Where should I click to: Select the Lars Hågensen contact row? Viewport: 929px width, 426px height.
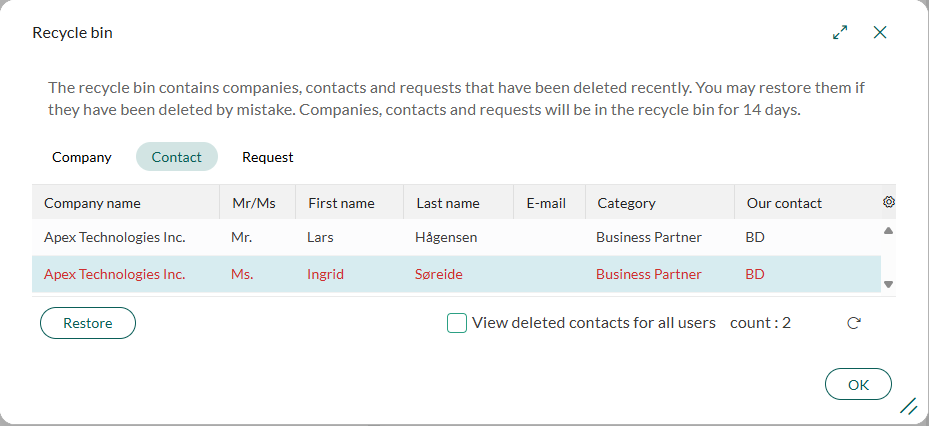tap(456, 238)
